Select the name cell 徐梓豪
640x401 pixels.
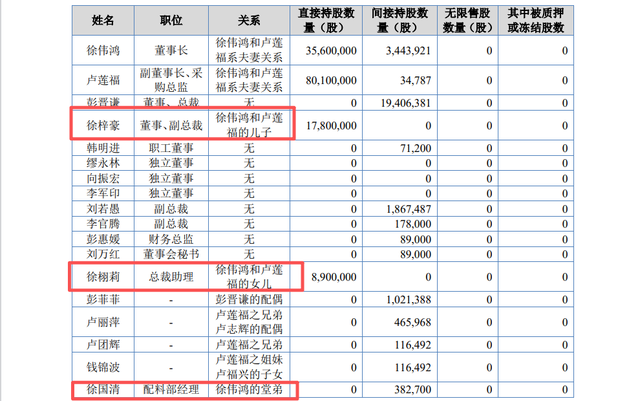(103, 125)
